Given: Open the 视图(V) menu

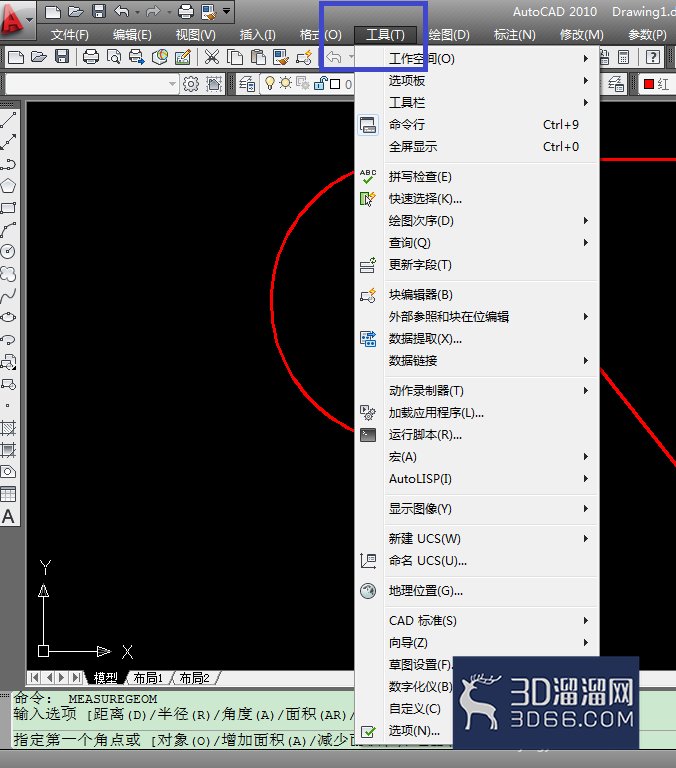Looking at the screenshot, I should pyautogui.click(x=195, y=35).
